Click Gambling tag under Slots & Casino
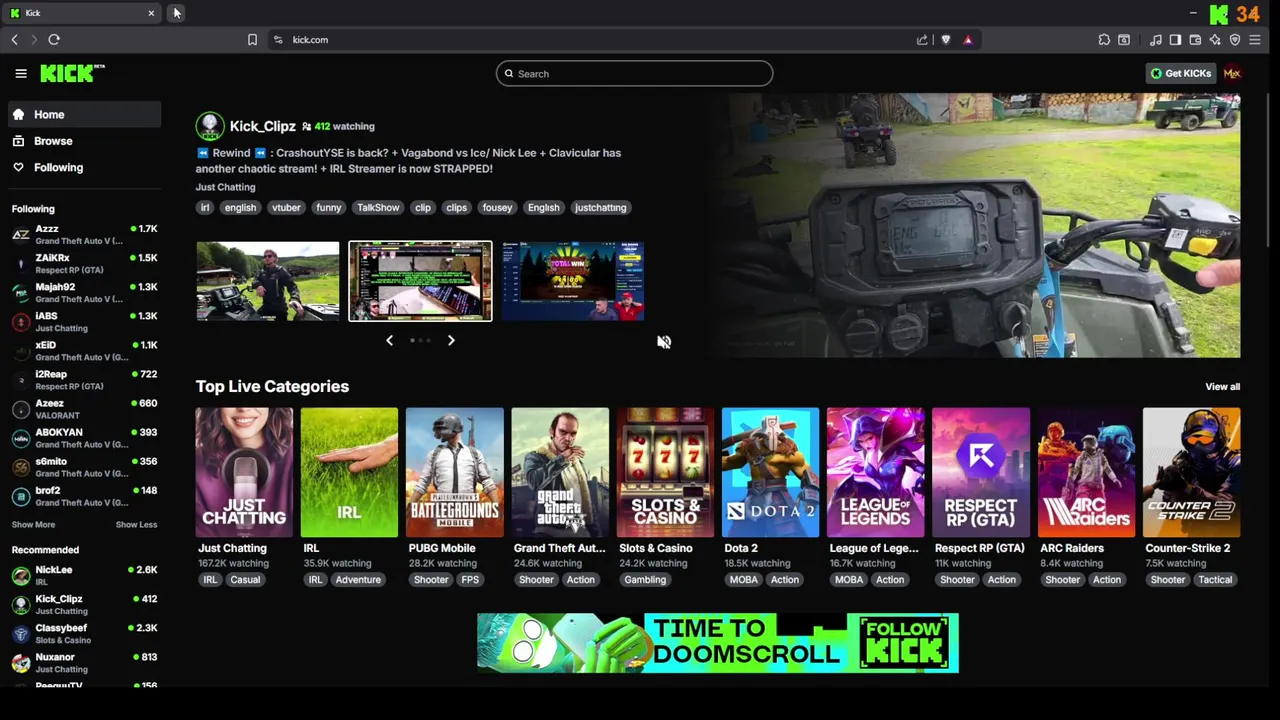Screen dimensions: 1280x720 click(x=645, y=580)
